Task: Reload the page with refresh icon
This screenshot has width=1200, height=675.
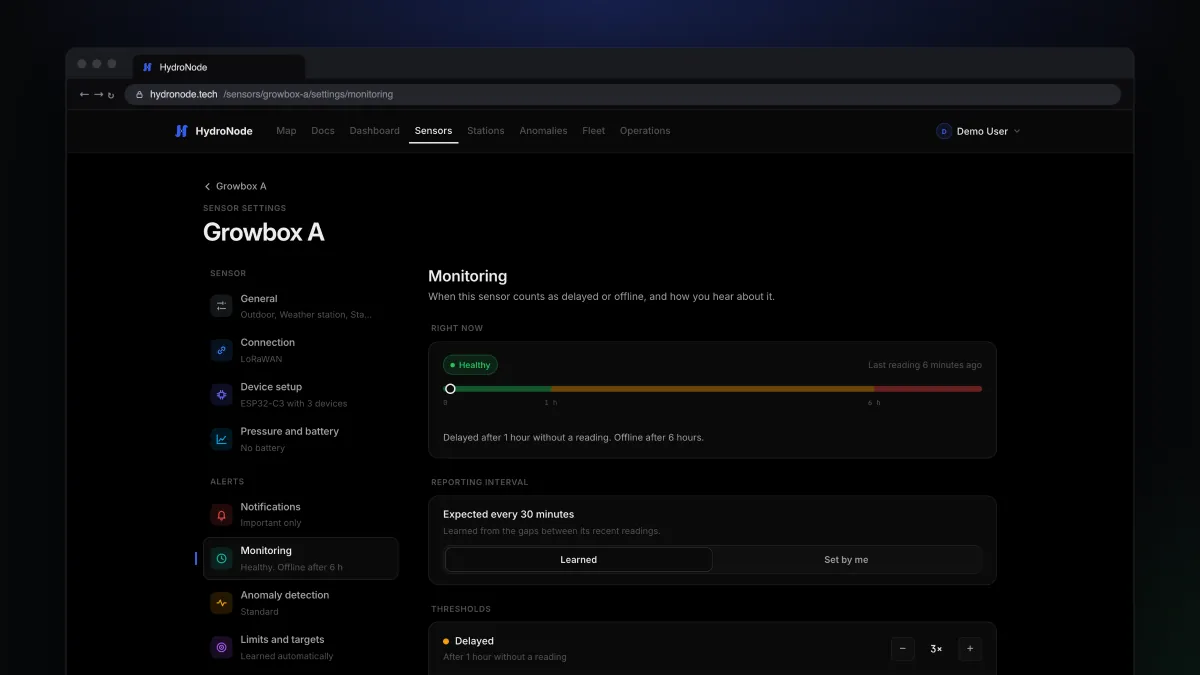Action: coord(111,95)
